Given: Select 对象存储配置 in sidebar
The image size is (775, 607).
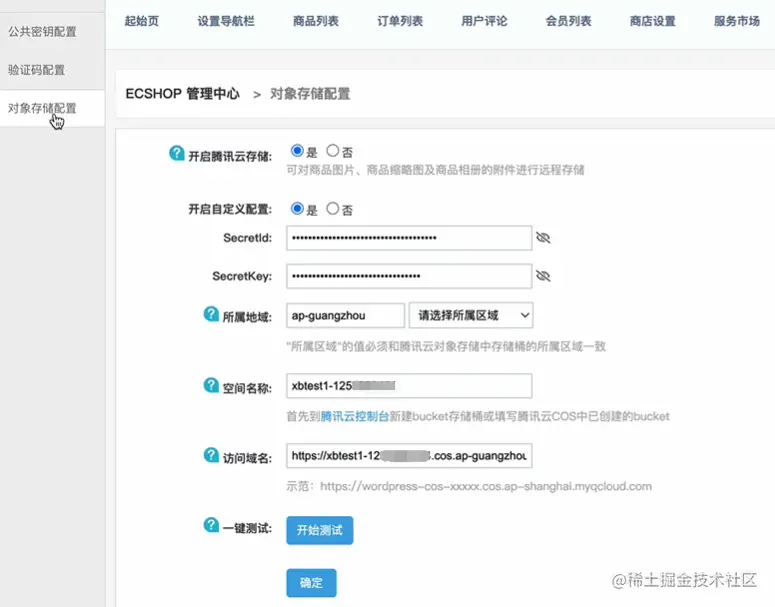Looking at the screenshot, I should pyautogui.click(x=52, y=108).
